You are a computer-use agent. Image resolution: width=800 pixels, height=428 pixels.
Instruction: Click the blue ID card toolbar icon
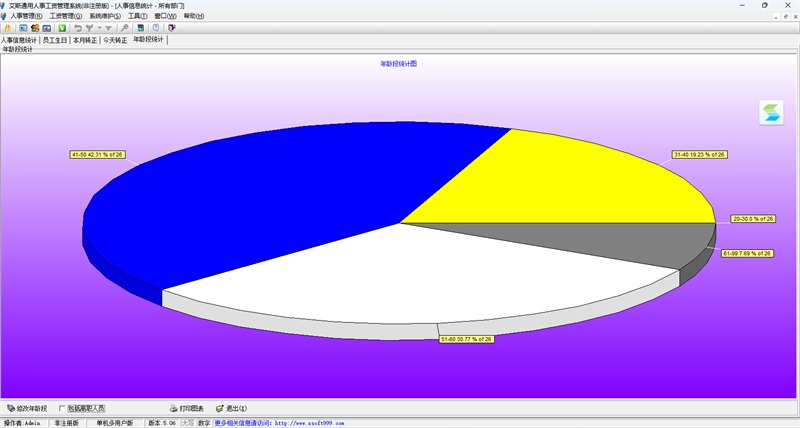47,28
